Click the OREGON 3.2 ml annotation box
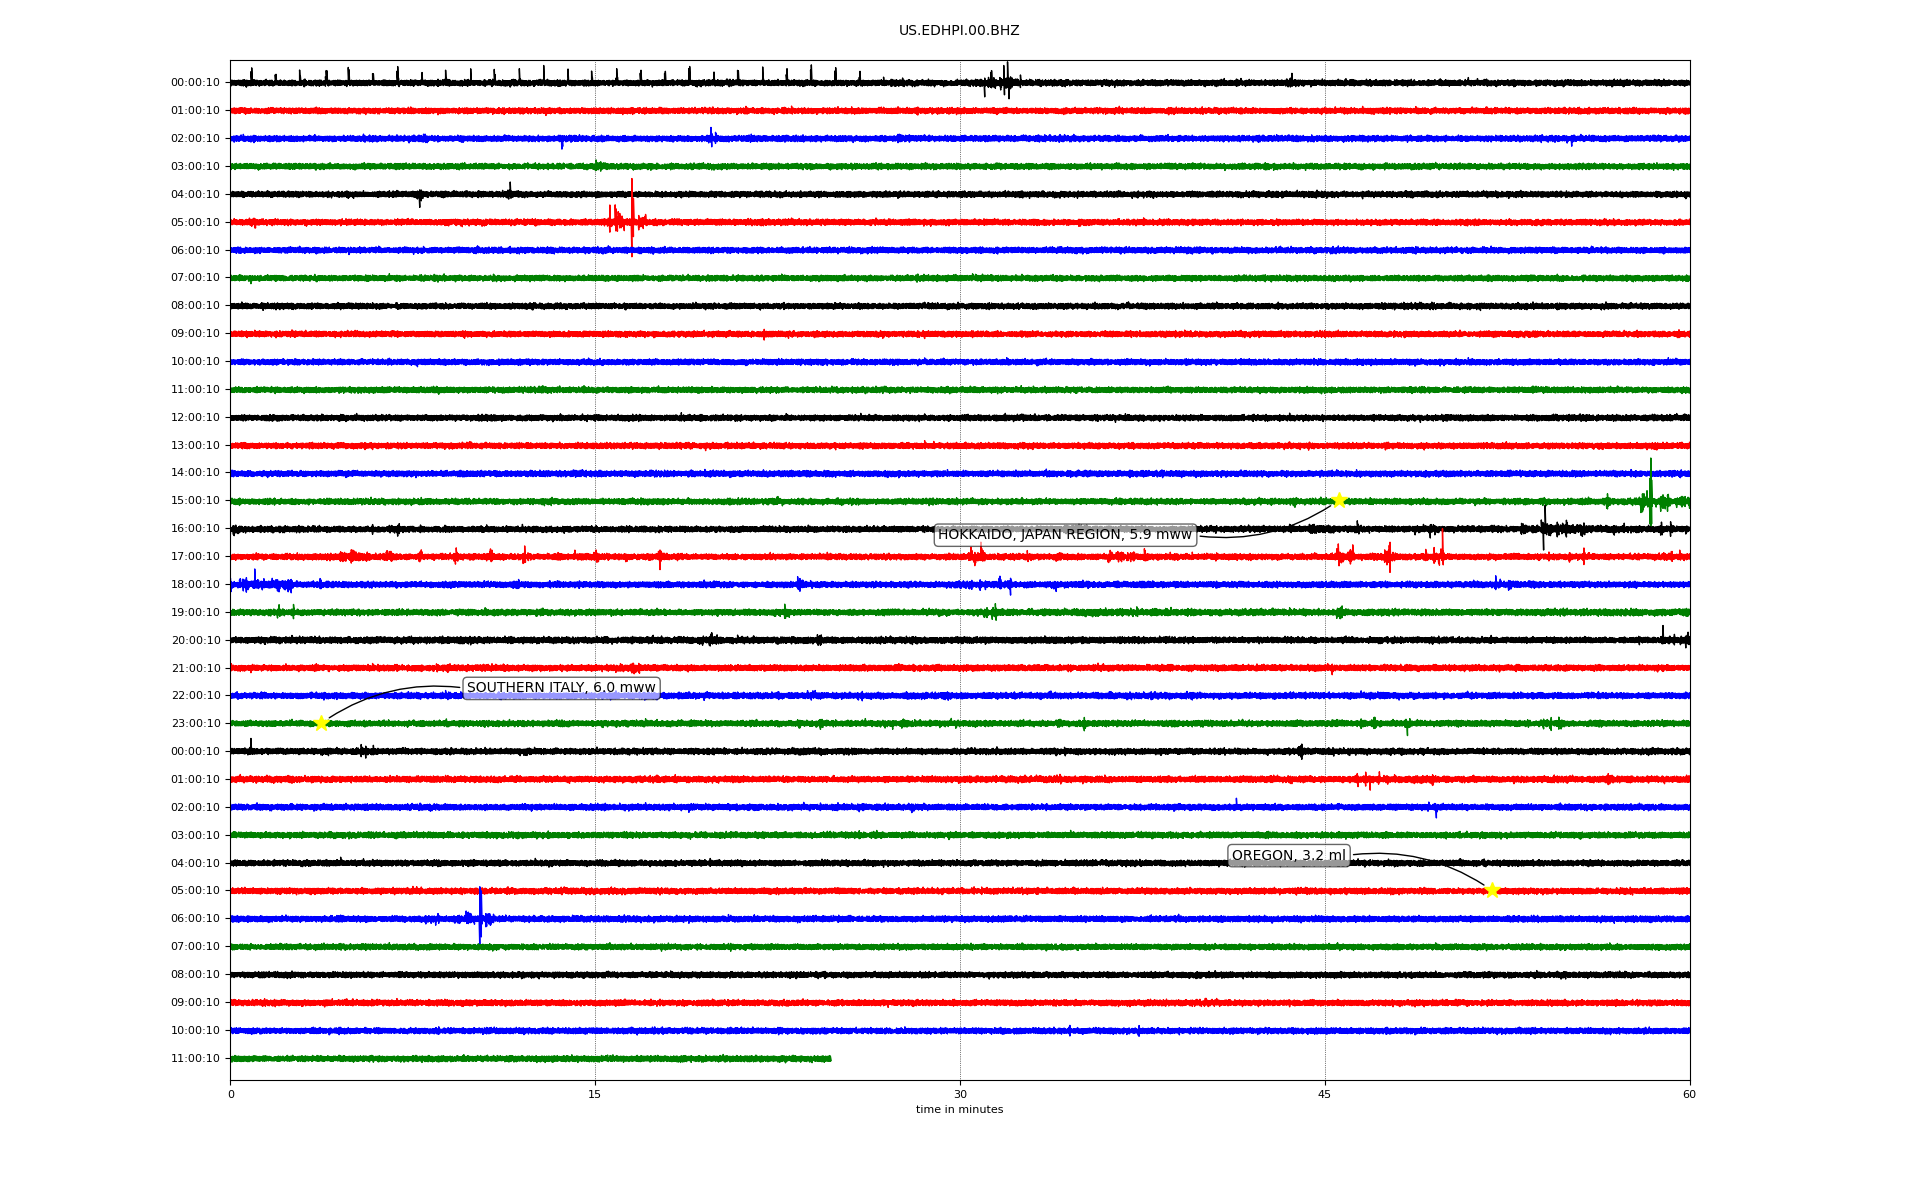Image resolution: width=1920 pixels, height=1200 pixels. (x=1288, y=855)
